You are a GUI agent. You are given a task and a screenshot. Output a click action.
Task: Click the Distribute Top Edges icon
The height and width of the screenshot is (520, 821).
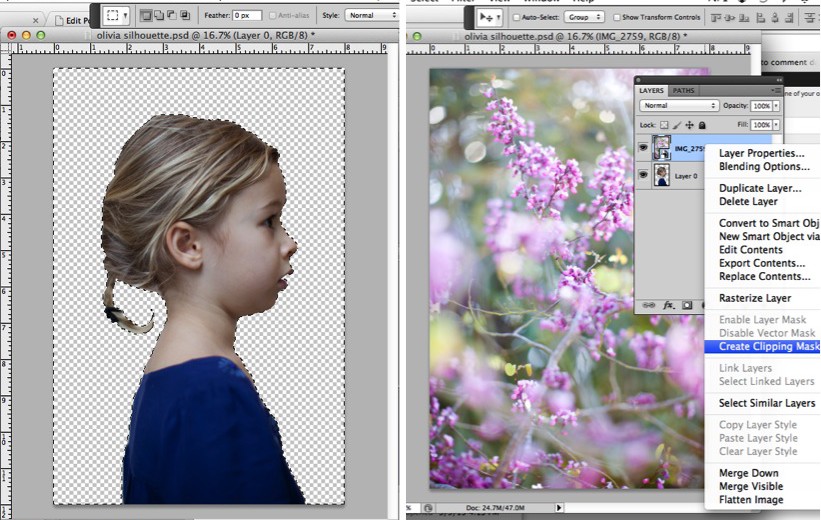809,18
